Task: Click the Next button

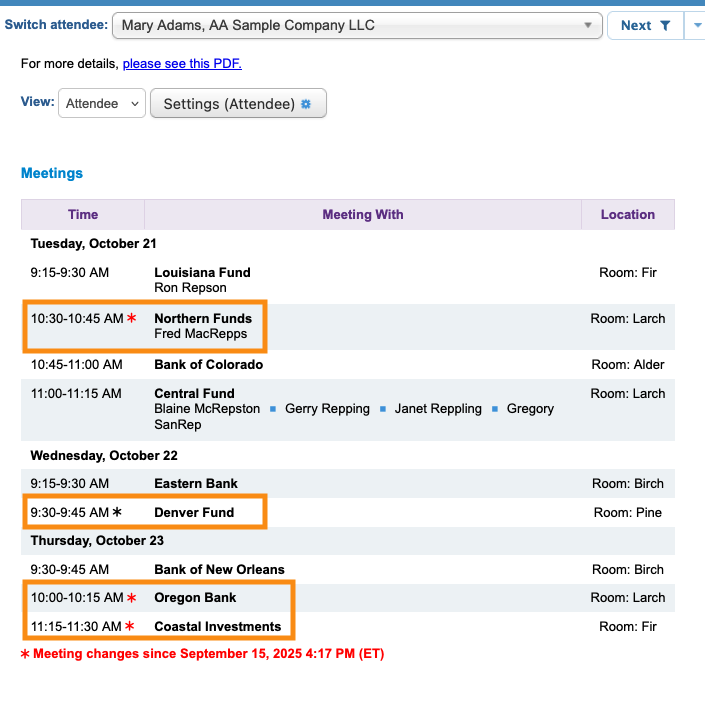Action: click(645, 26)
